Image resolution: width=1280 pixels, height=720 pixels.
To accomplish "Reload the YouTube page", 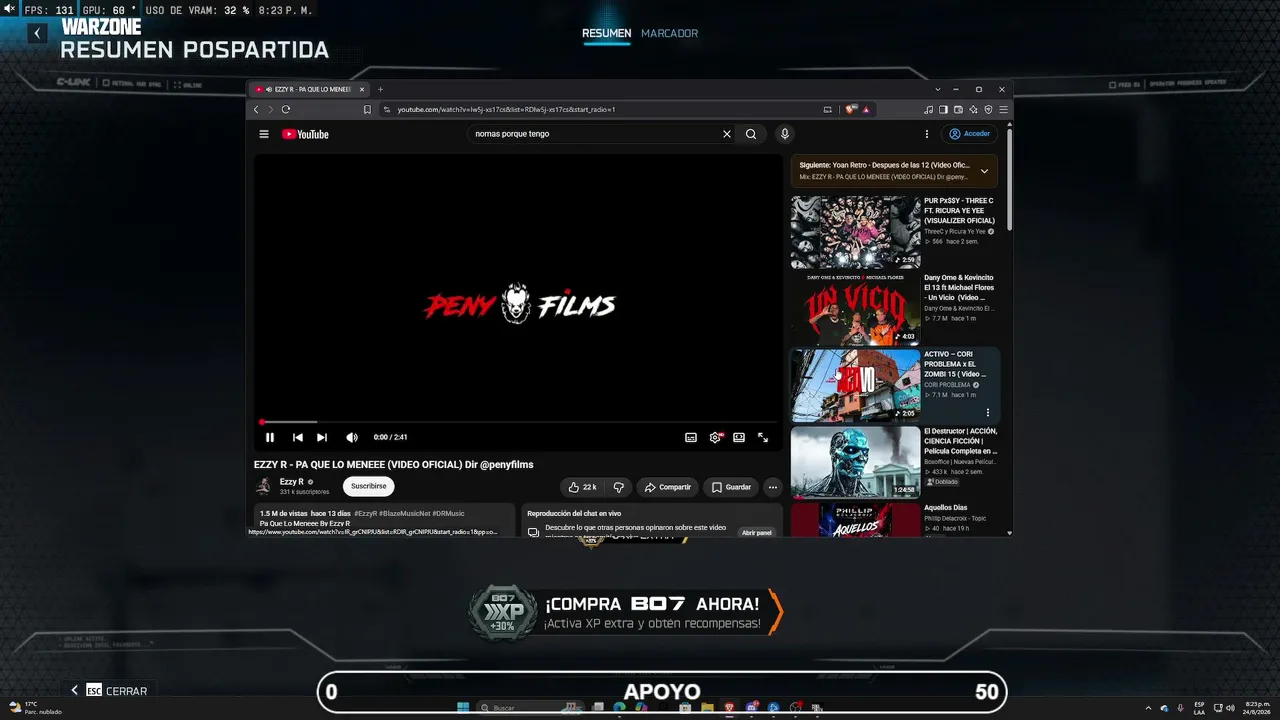I will [286, 109].
